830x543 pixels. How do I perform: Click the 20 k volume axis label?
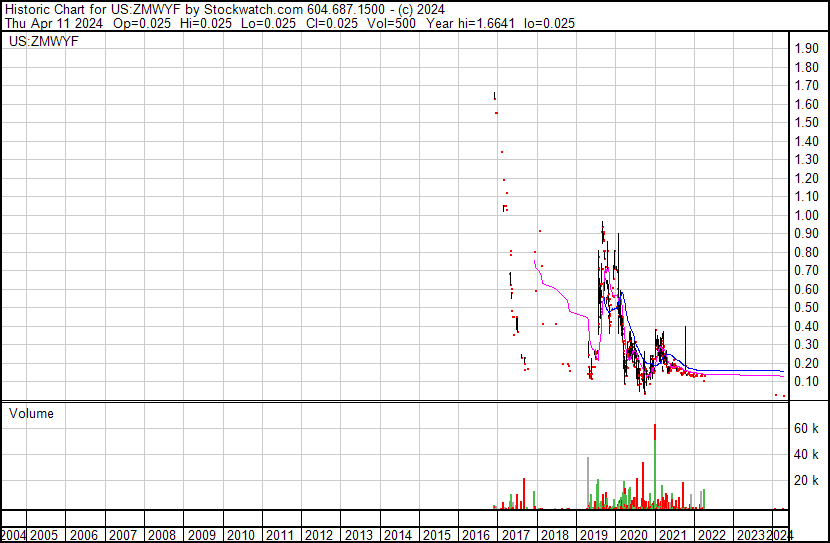coord(807,480)
